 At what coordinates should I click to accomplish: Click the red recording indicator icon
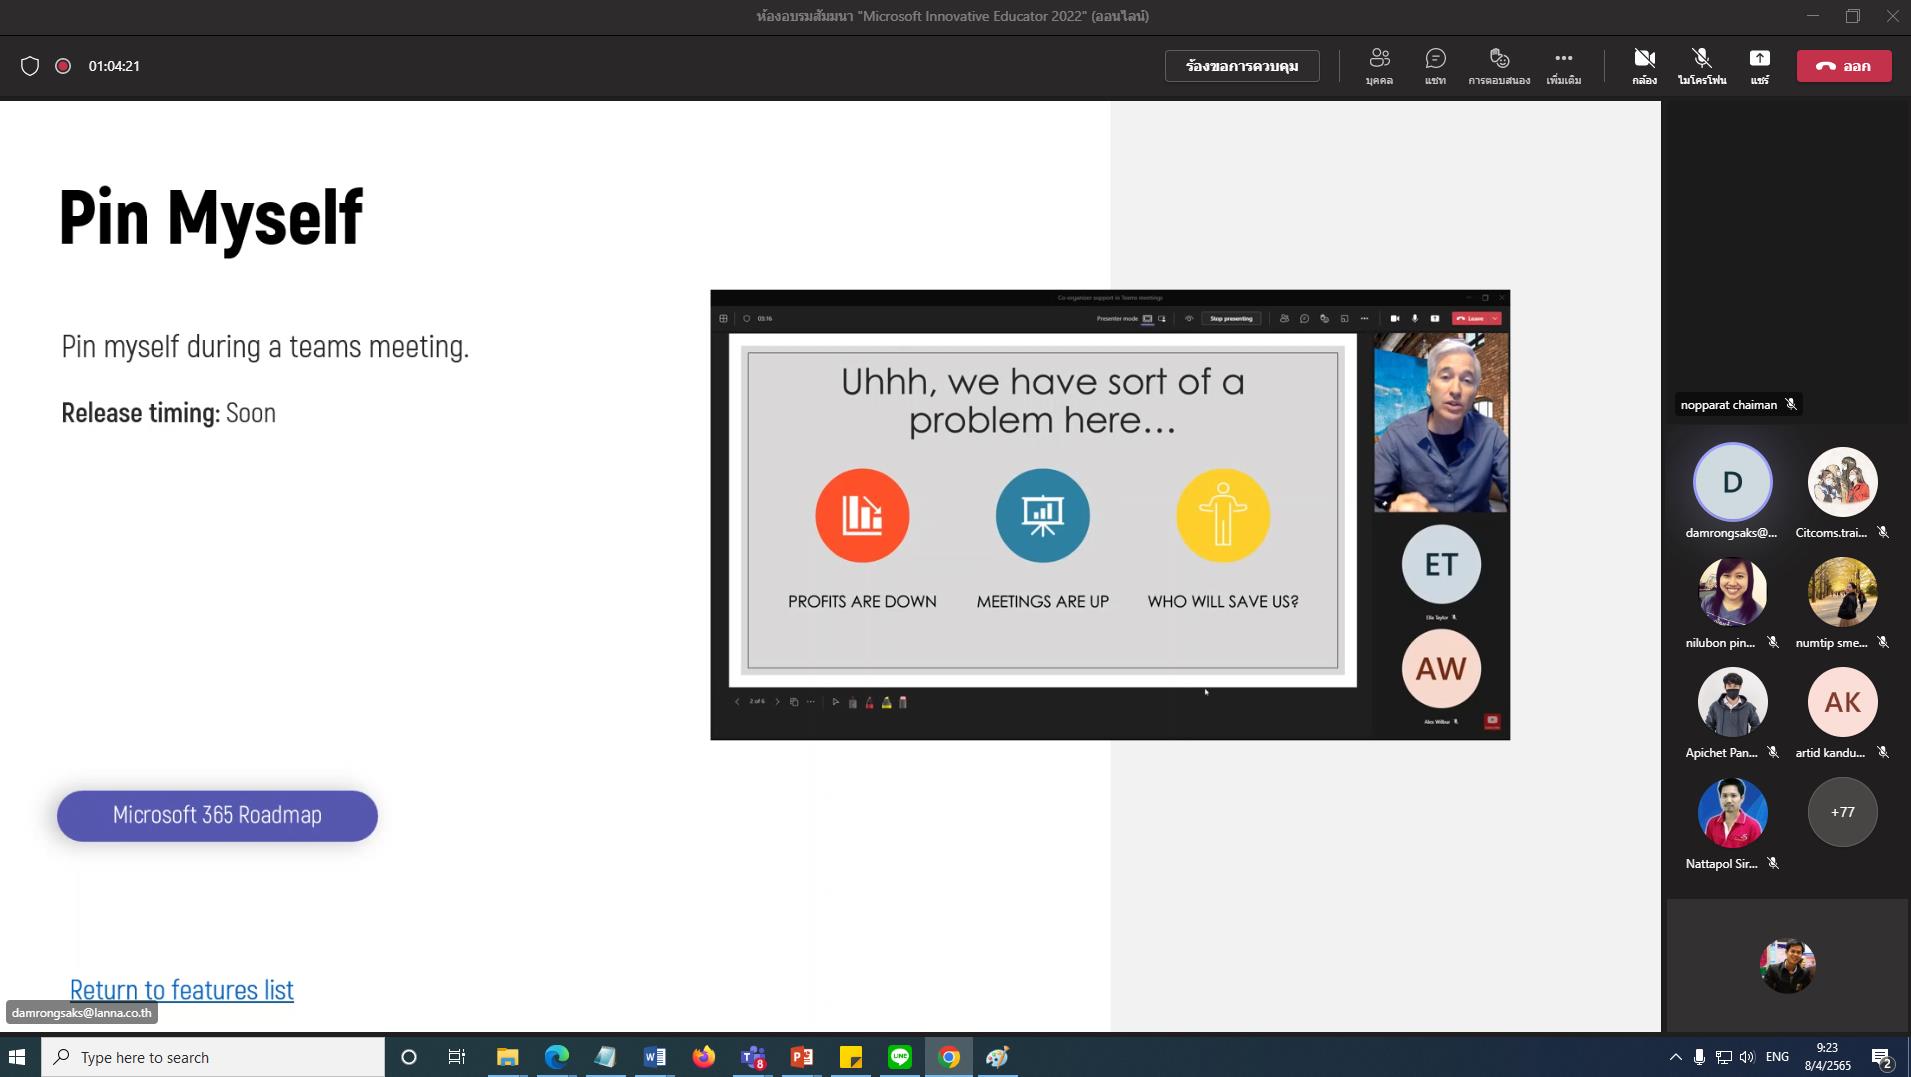click(x=63, y=66)
